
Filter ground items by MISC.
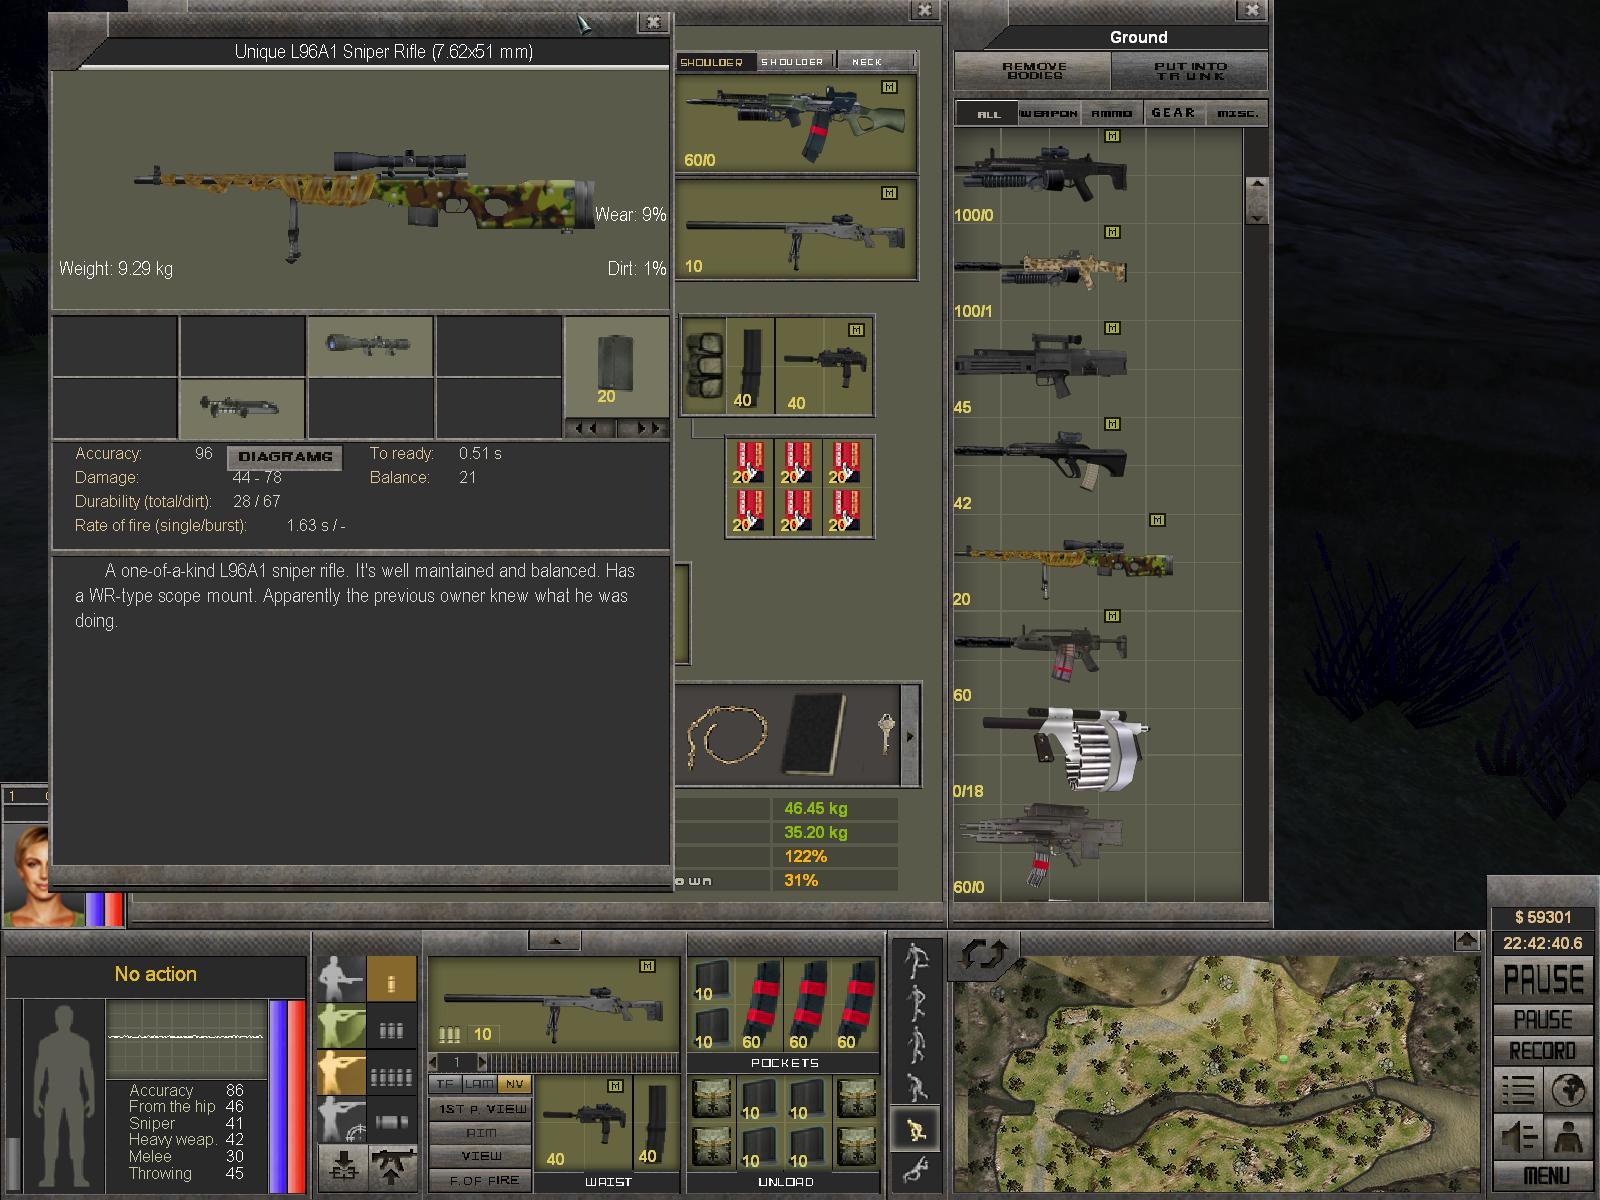coord(1237,114)
